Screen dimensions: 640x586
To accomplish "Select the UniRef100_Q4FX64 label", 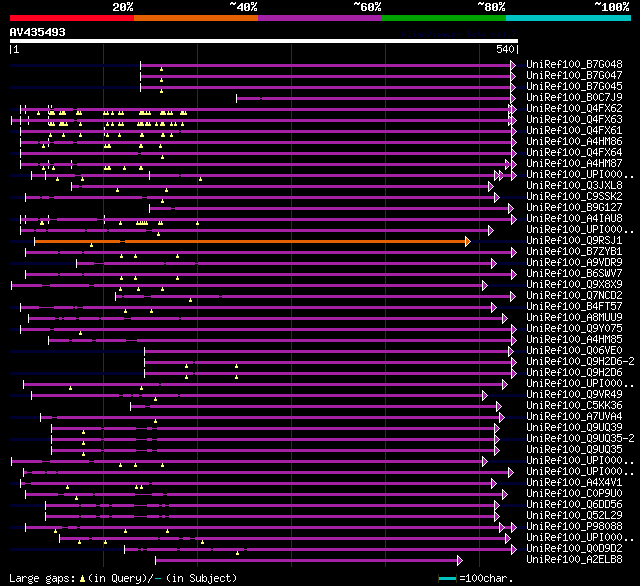I will [x=574, y=153].
